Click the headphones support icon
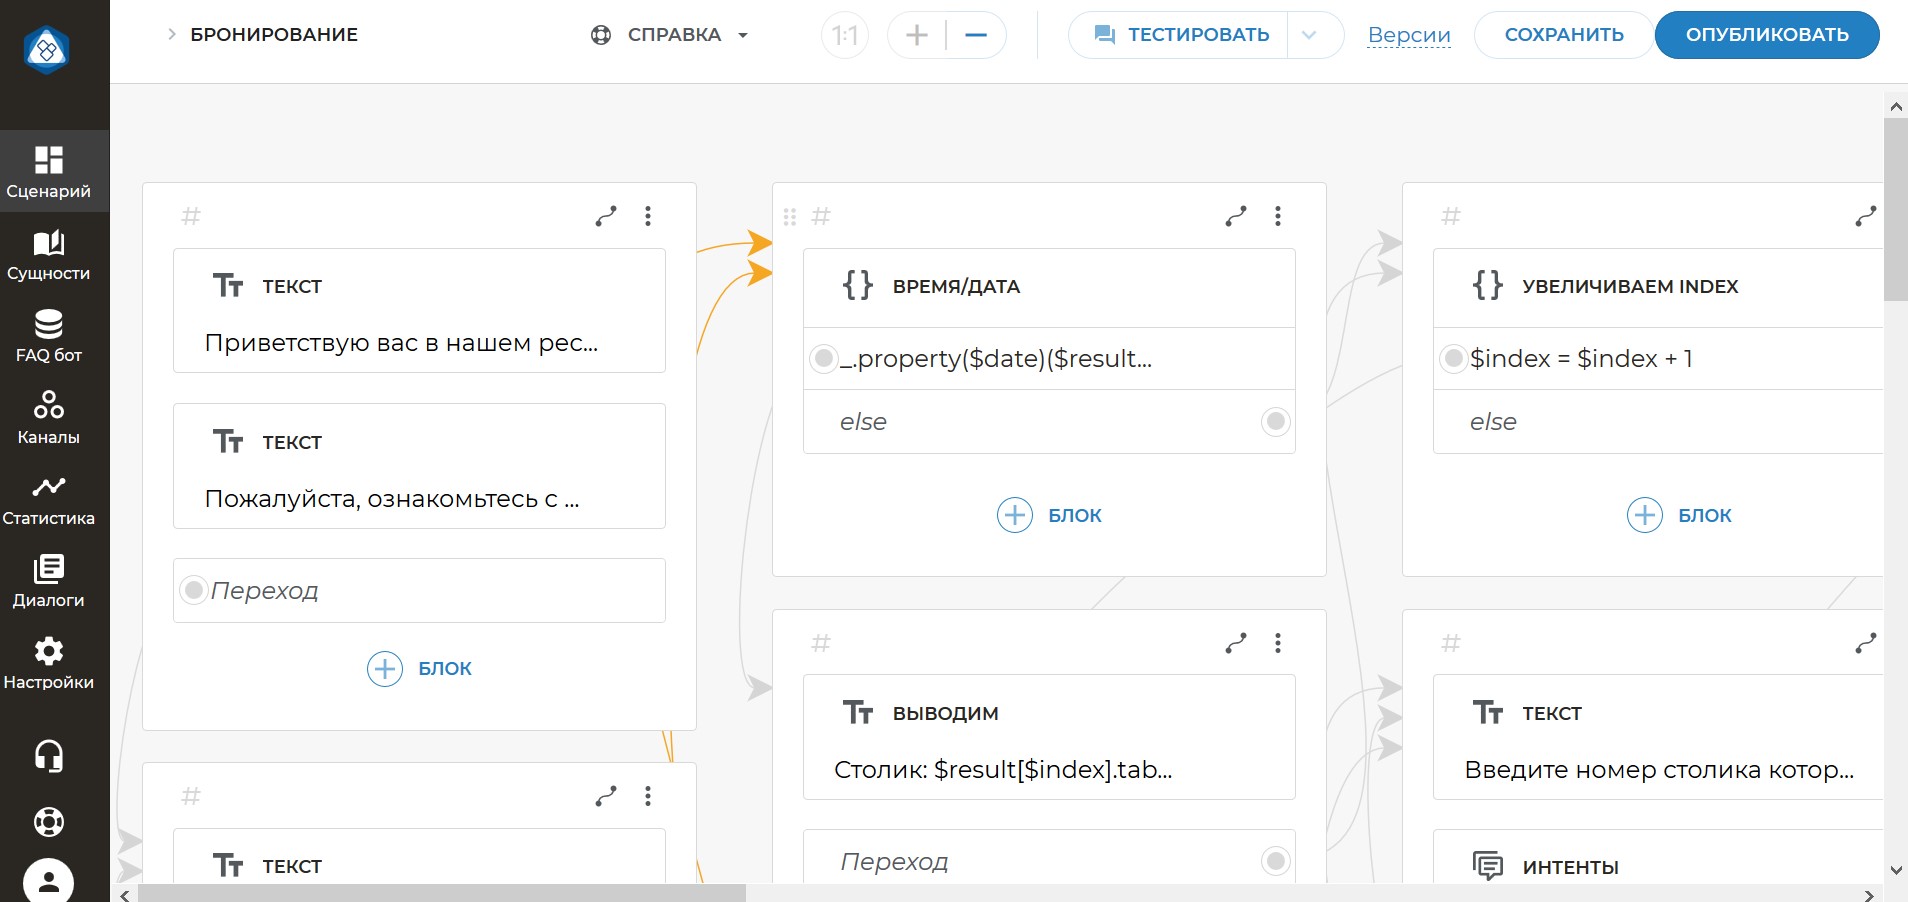1908x902 pixels. click(x=48, y=756)
